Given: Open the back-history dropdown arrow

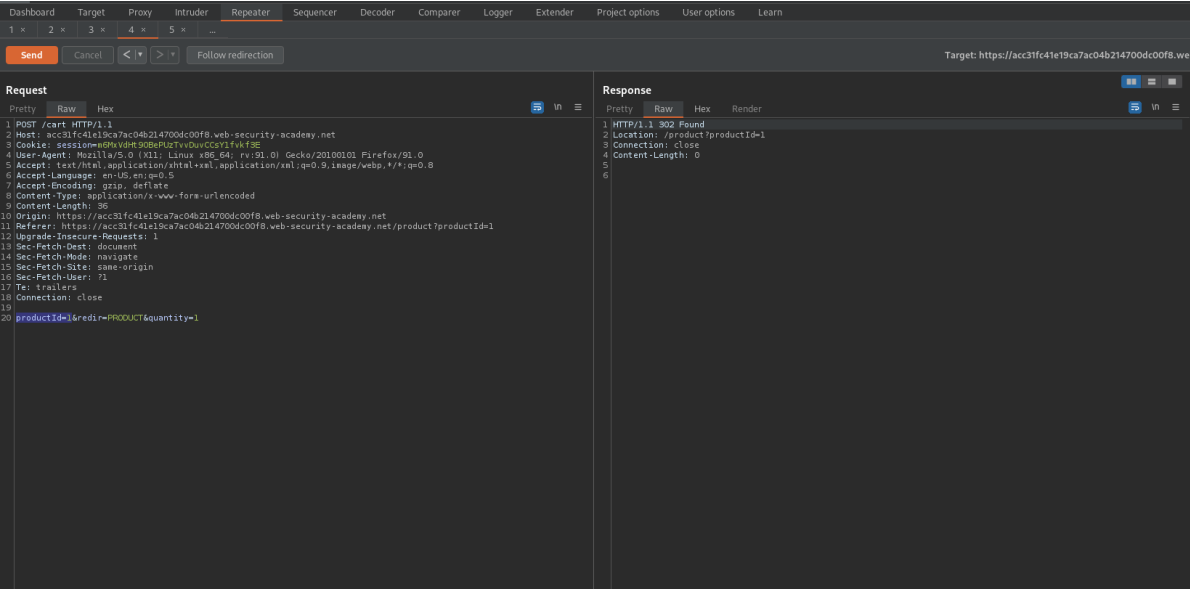Looking at the screenshot, I should (x=140, y=55).
